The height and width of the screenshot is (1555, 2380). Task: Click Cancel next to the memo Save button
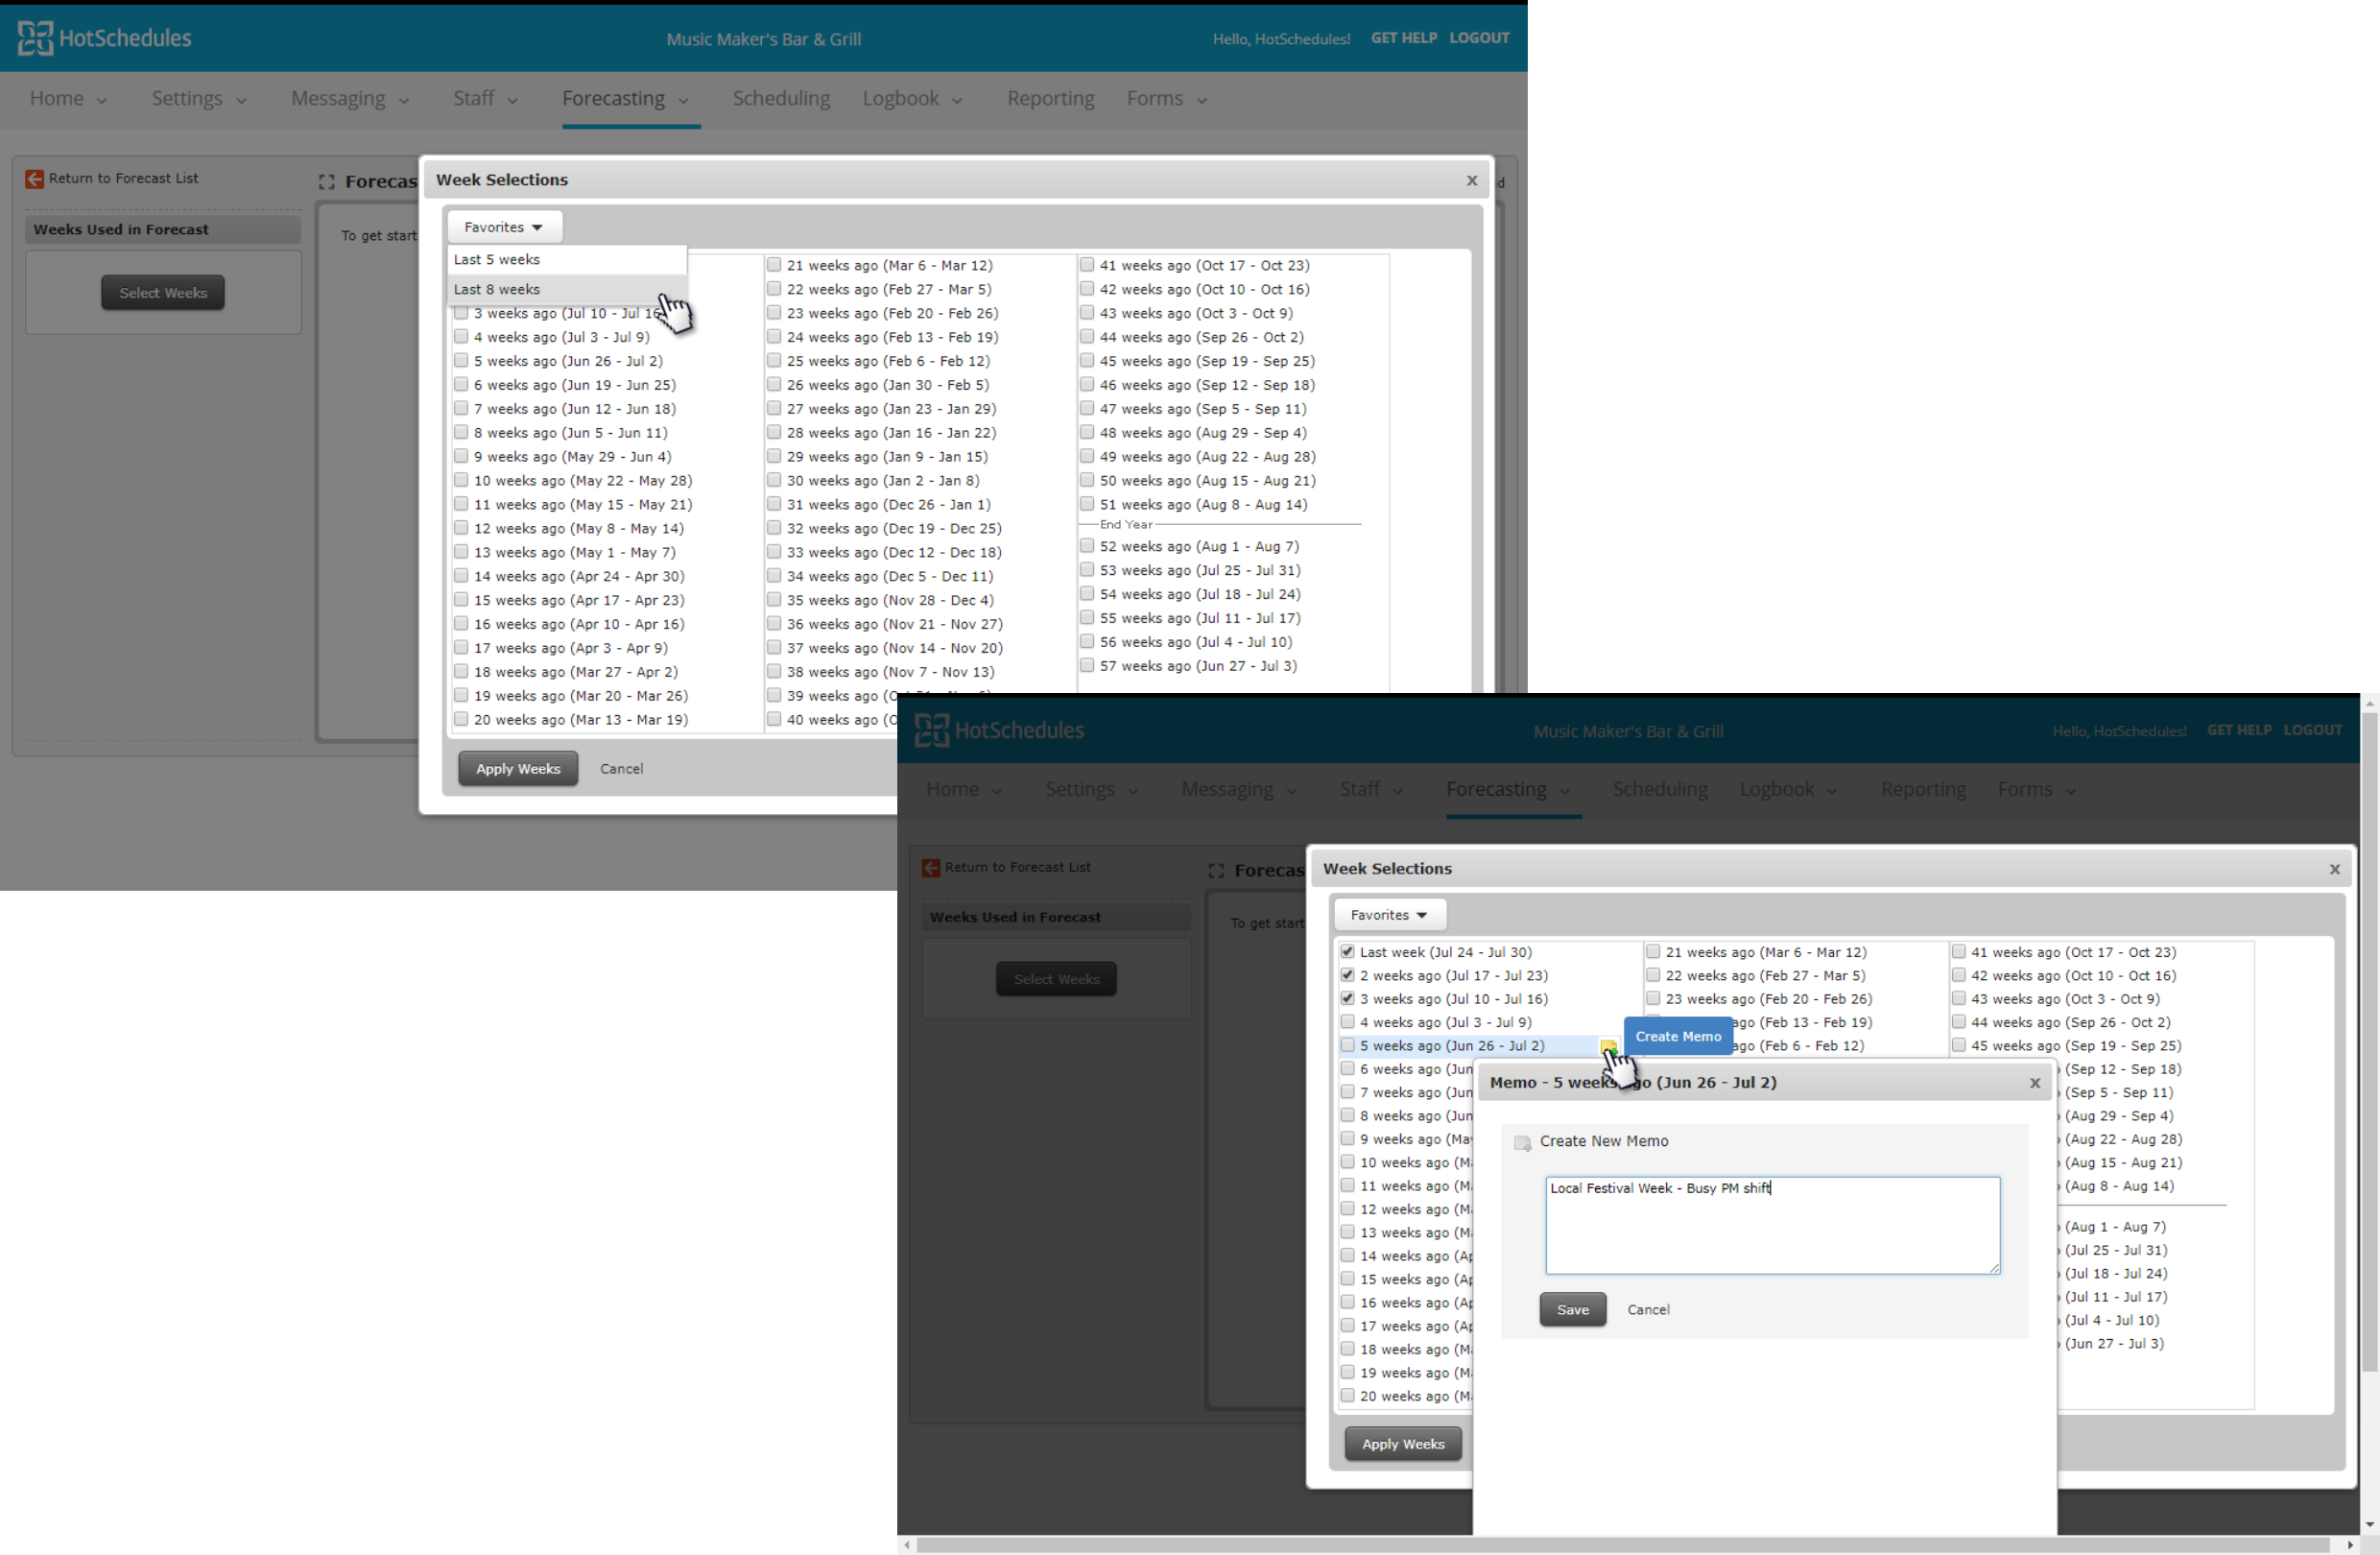pyautogui.click(x=1648, y=1310)
